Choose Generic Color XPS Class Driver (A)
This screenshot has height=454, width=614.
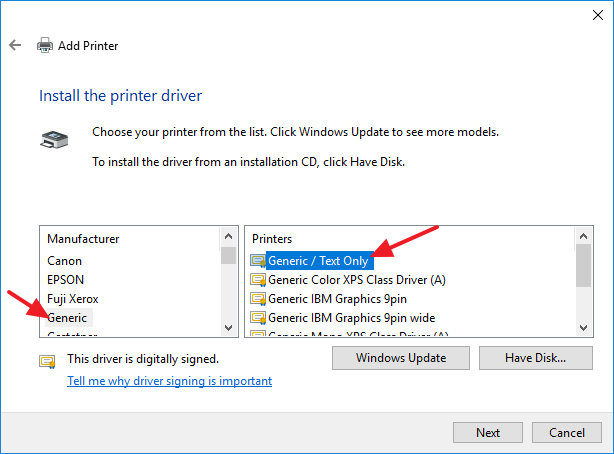[357, 280]
